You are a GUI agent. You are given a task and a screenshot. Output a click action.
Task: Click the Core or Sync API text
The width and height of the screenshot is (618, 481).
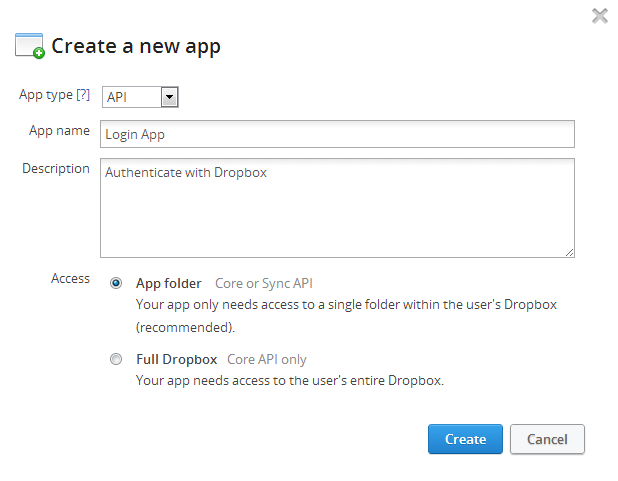[264, 283]
